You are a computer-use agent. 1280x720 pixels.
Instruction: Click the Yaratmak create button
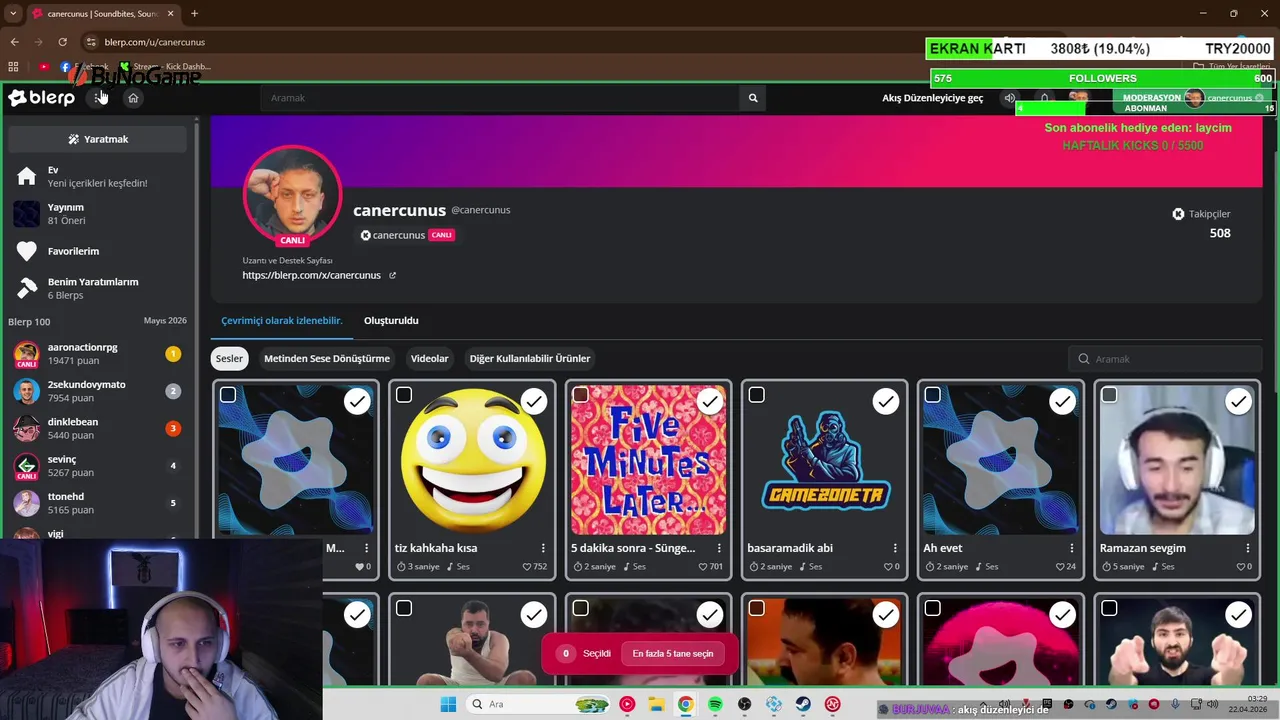point(98,139)
